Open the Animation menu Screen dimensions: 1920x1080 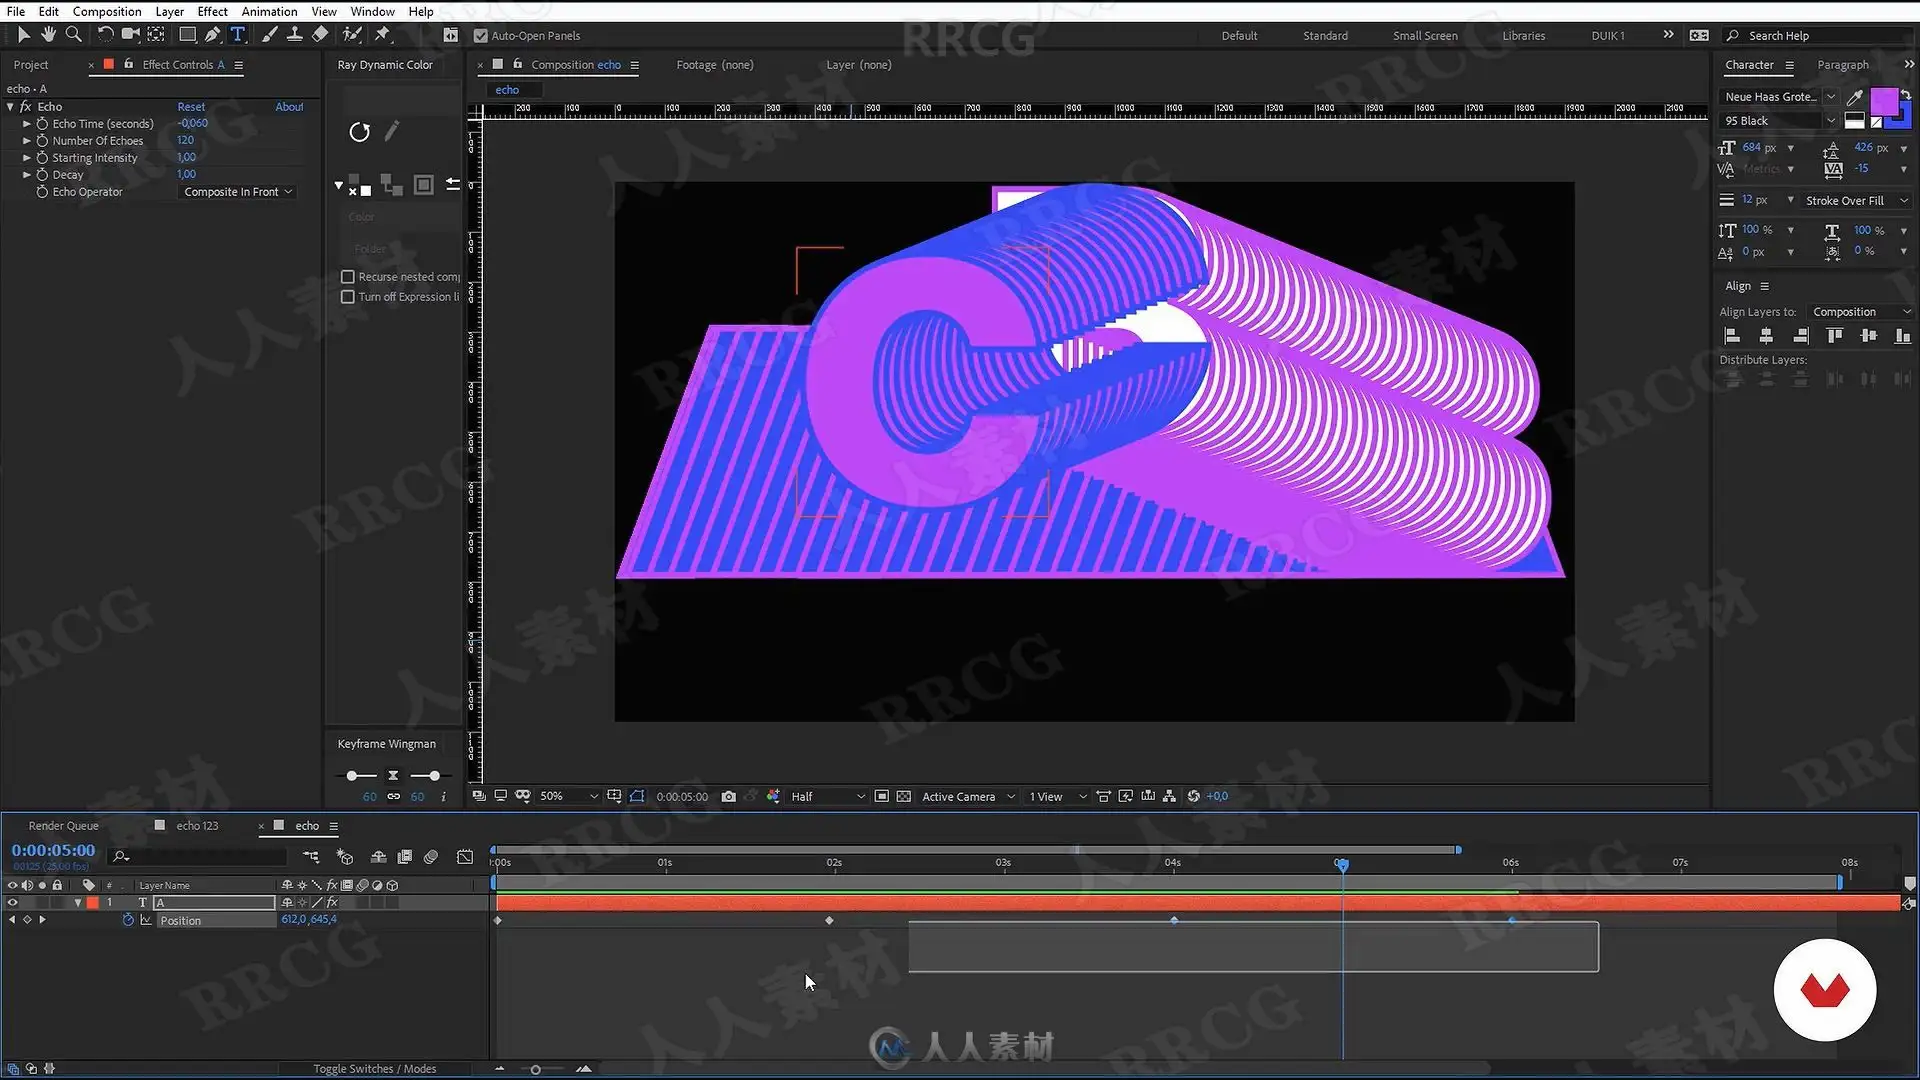click(x=269, y=11)
